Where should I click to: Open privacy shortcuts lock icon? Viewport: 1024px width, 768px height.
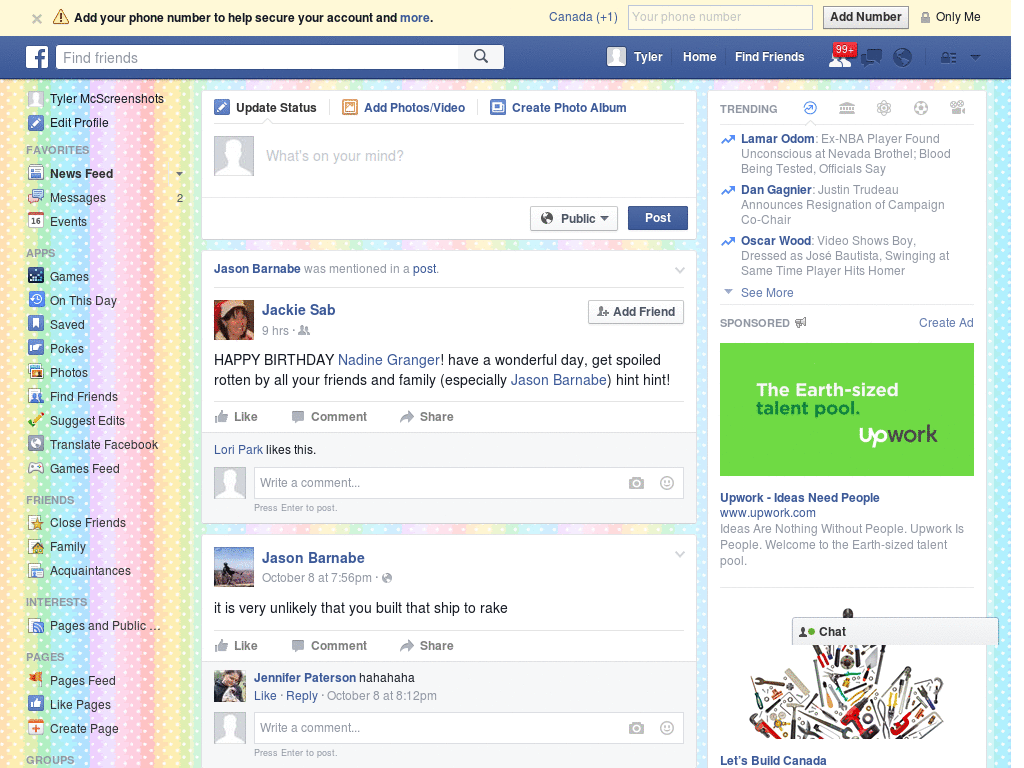948,57
